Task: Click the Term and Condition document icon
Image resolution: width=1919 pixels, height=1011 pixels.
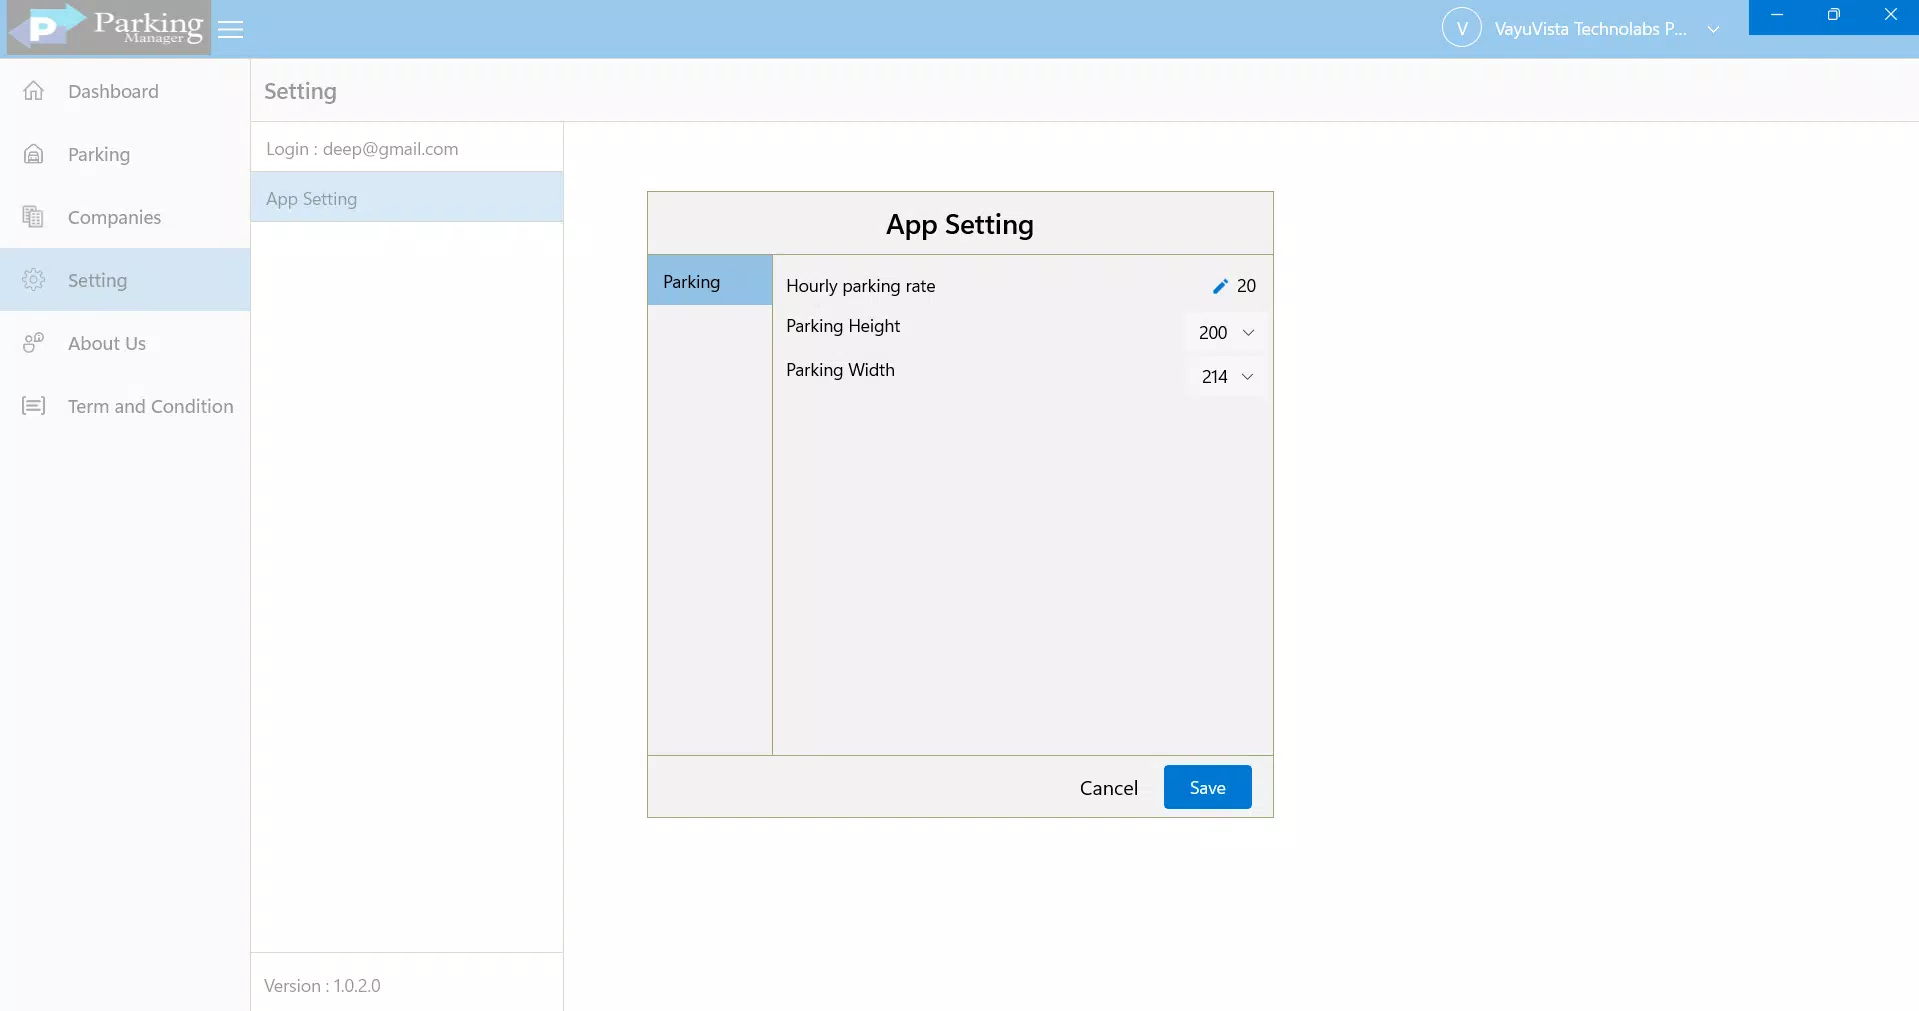Action: point(34,406)
